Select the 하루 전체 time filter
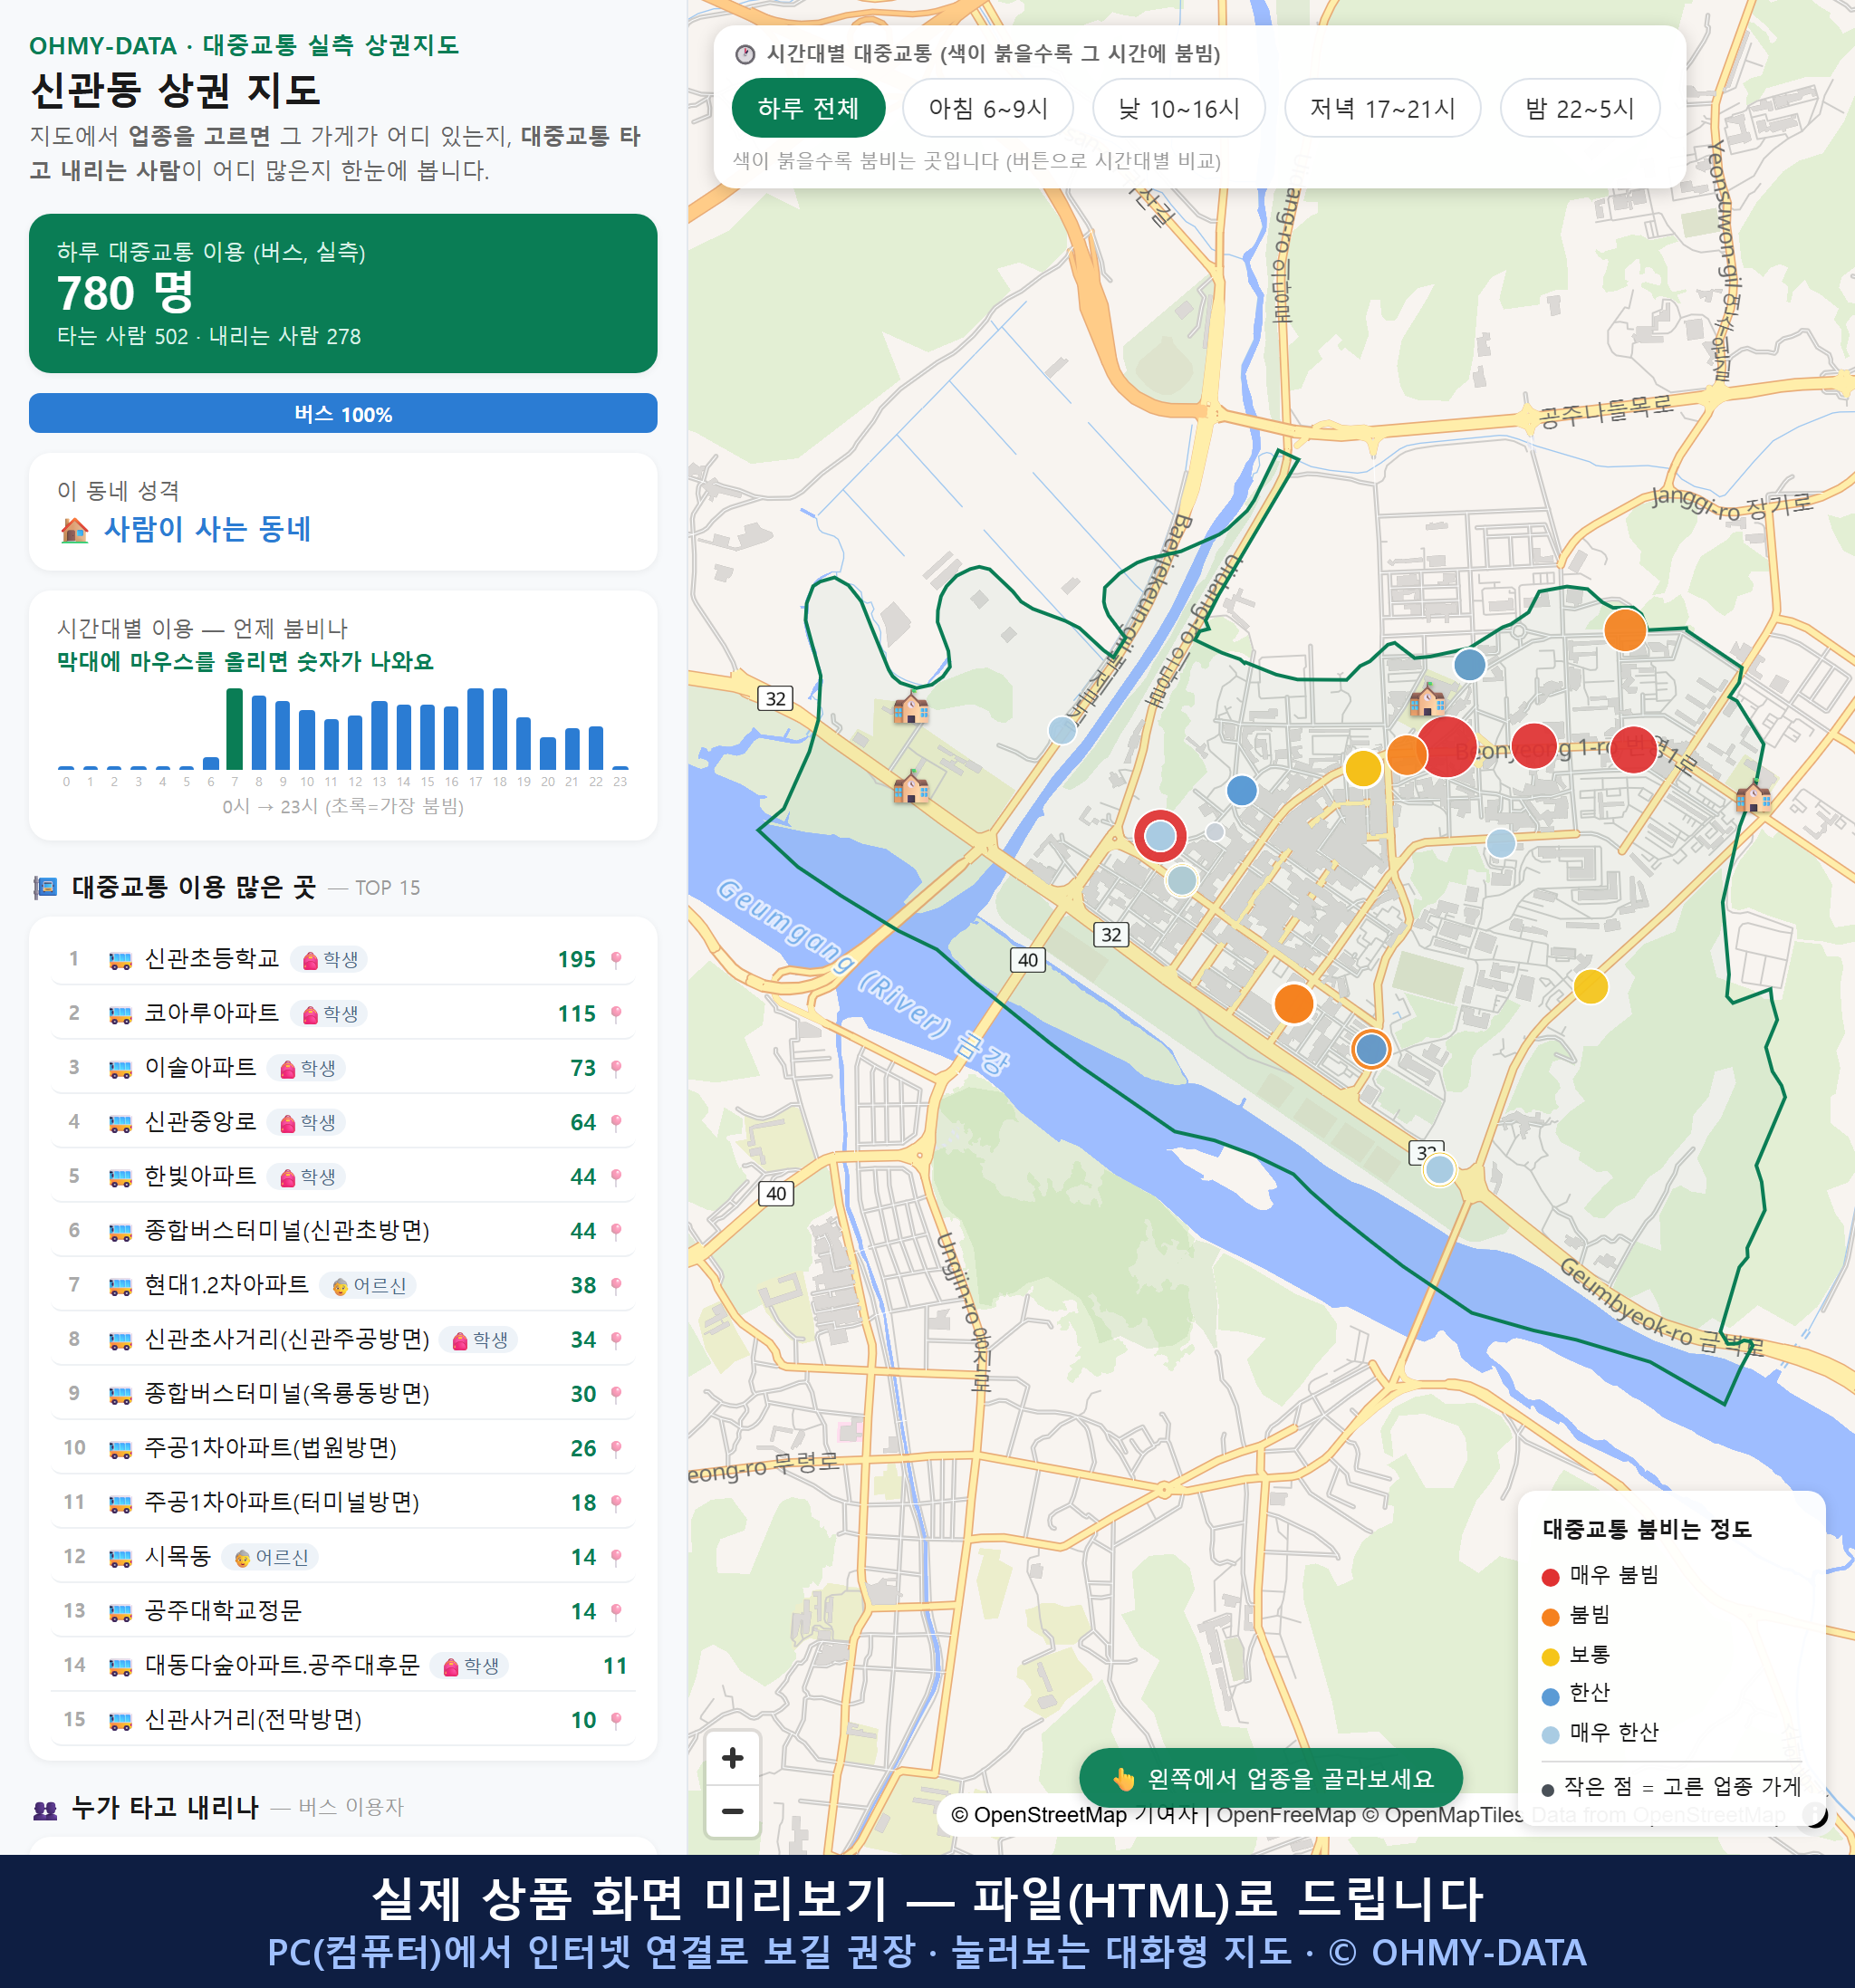 (808, 108)
